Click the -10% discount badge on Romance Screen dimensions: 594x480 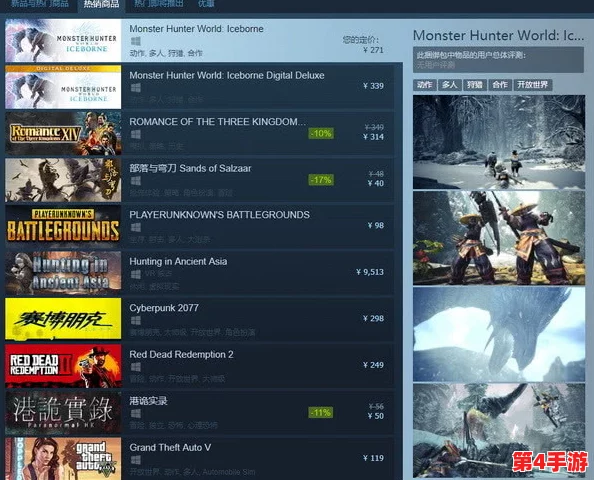321,133
